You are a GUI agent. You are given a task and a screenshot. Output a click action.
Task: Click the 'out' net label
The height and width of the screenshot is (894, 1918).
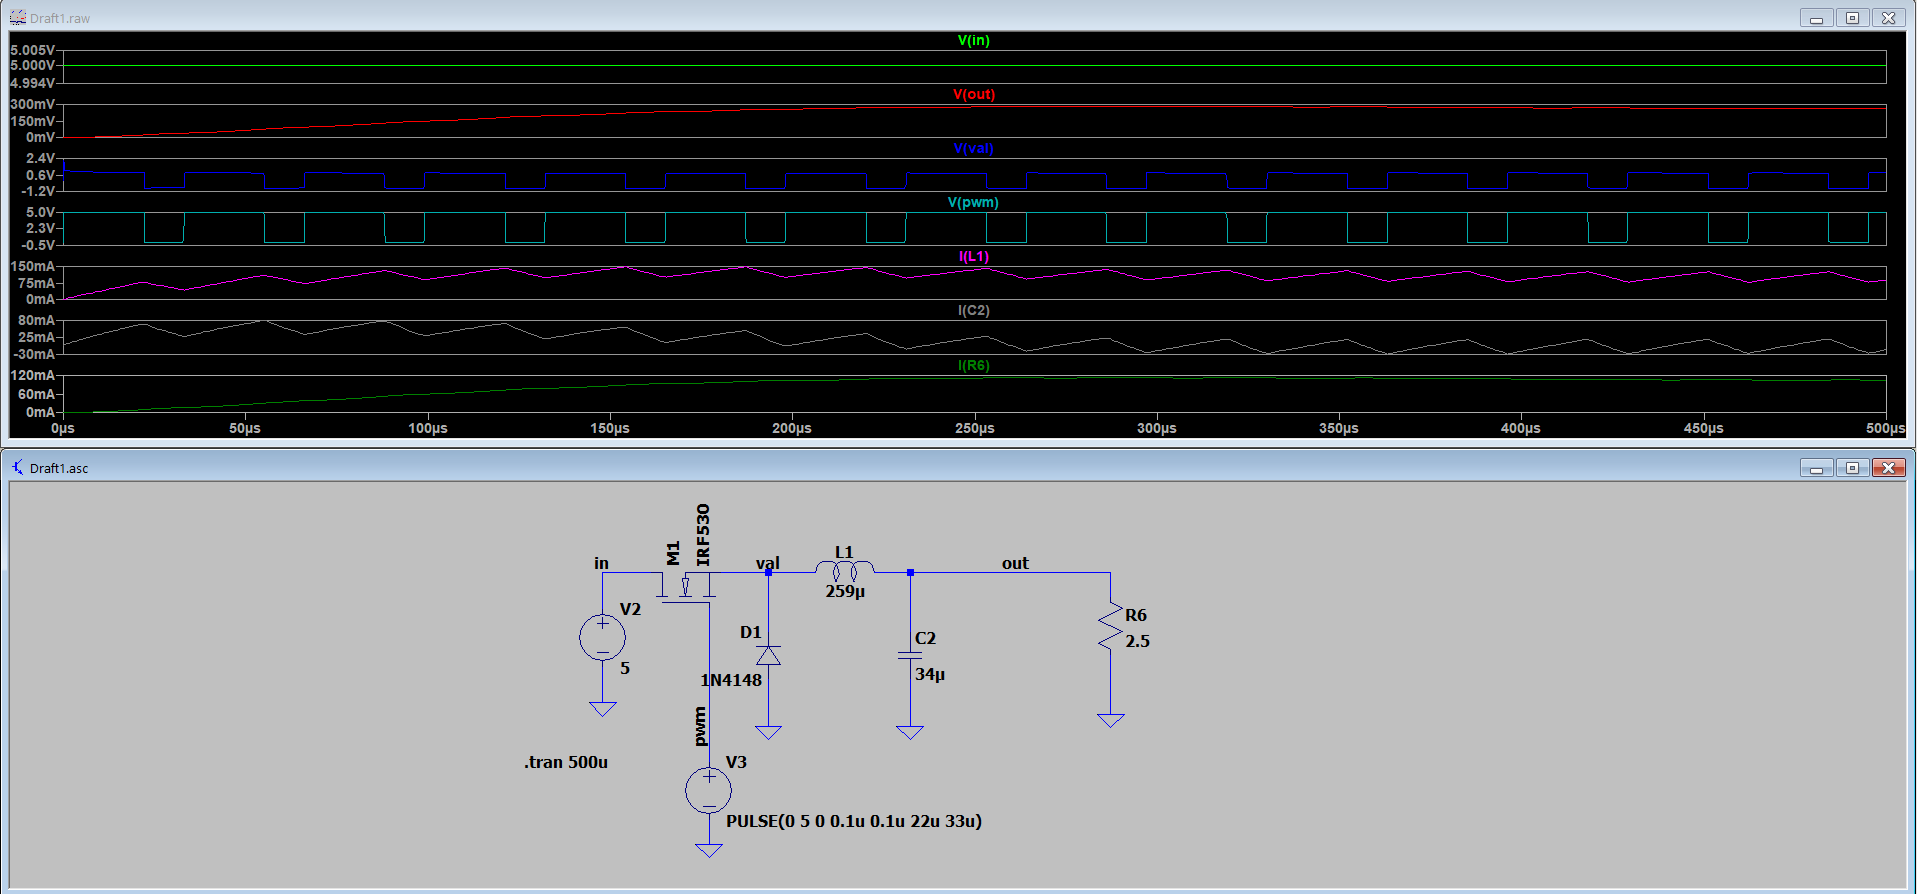[x=1015, y=563]
